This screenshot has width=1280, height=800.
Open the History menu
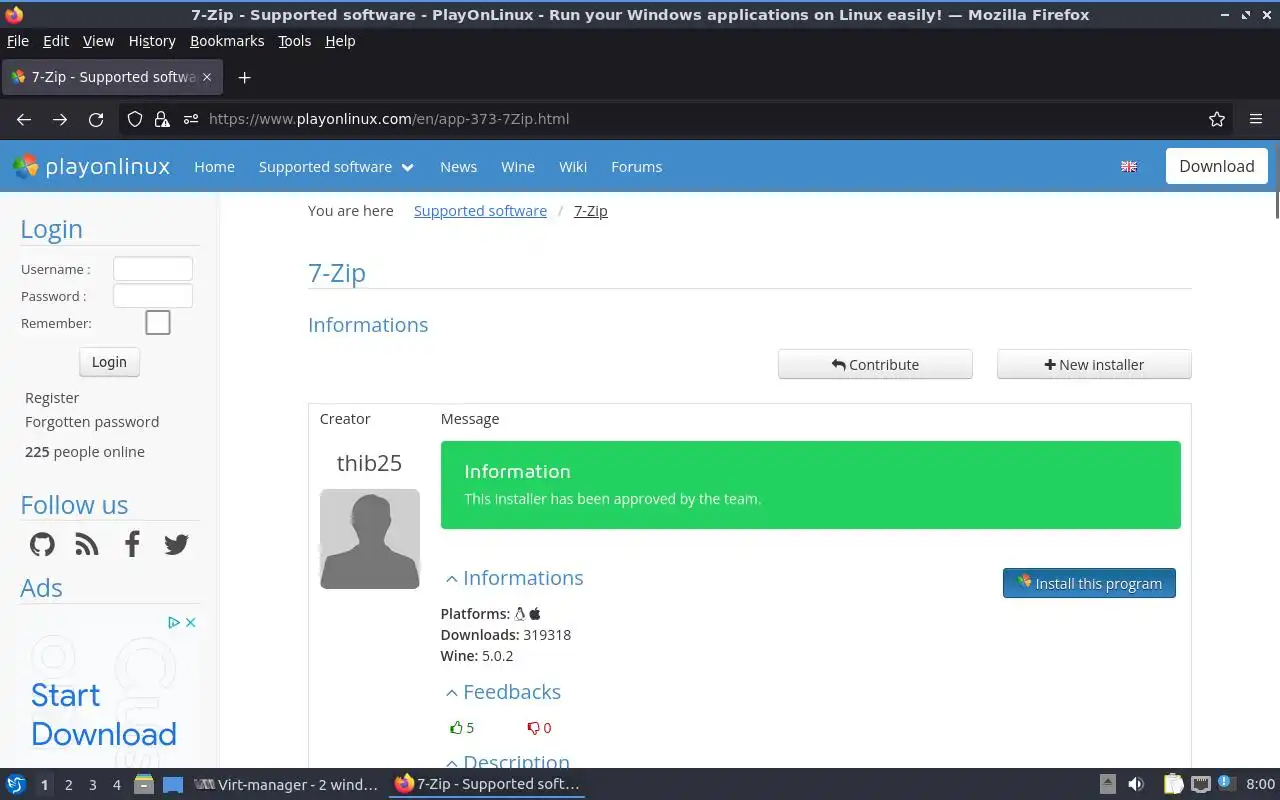[152, 41]
